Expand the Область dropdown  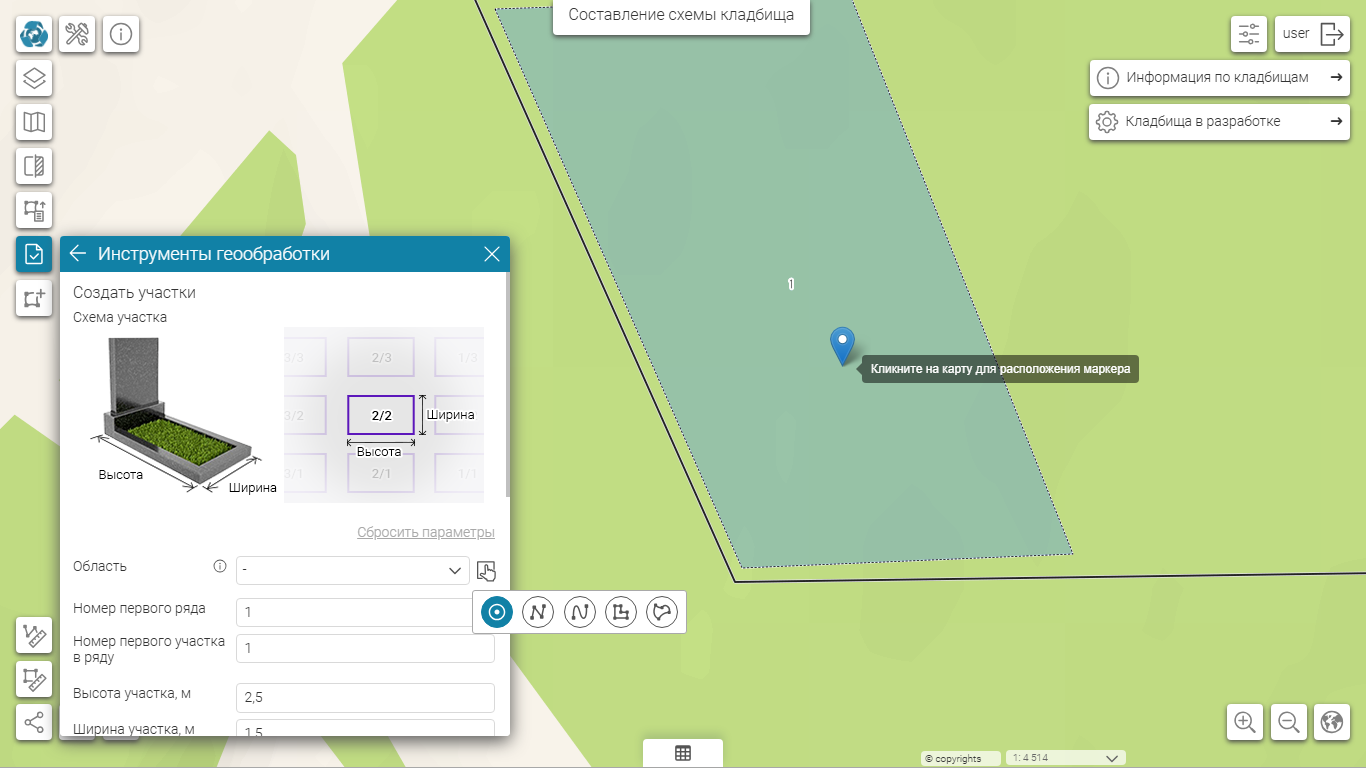click(352, 570)
